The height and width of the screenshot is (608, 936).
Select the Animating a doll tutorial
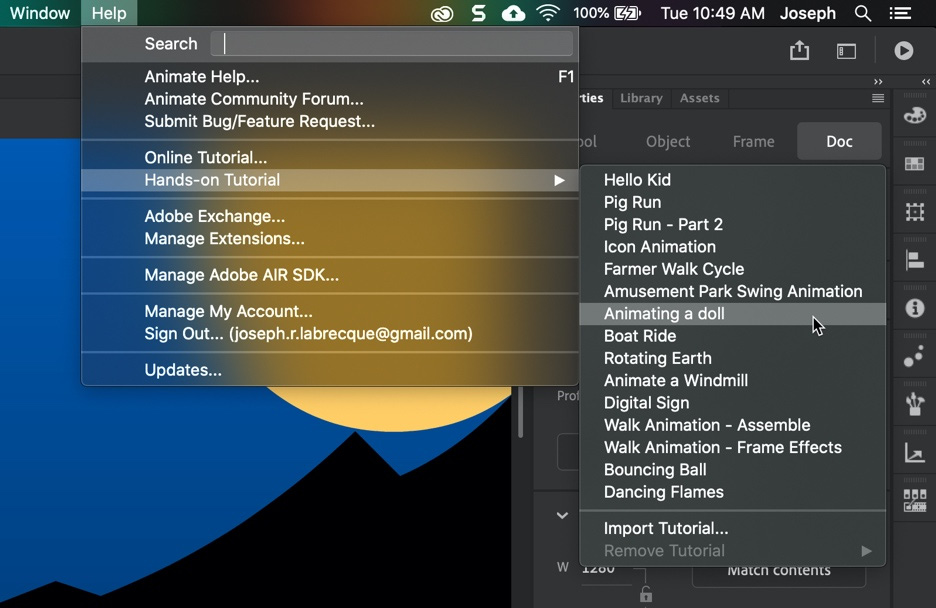732,314
